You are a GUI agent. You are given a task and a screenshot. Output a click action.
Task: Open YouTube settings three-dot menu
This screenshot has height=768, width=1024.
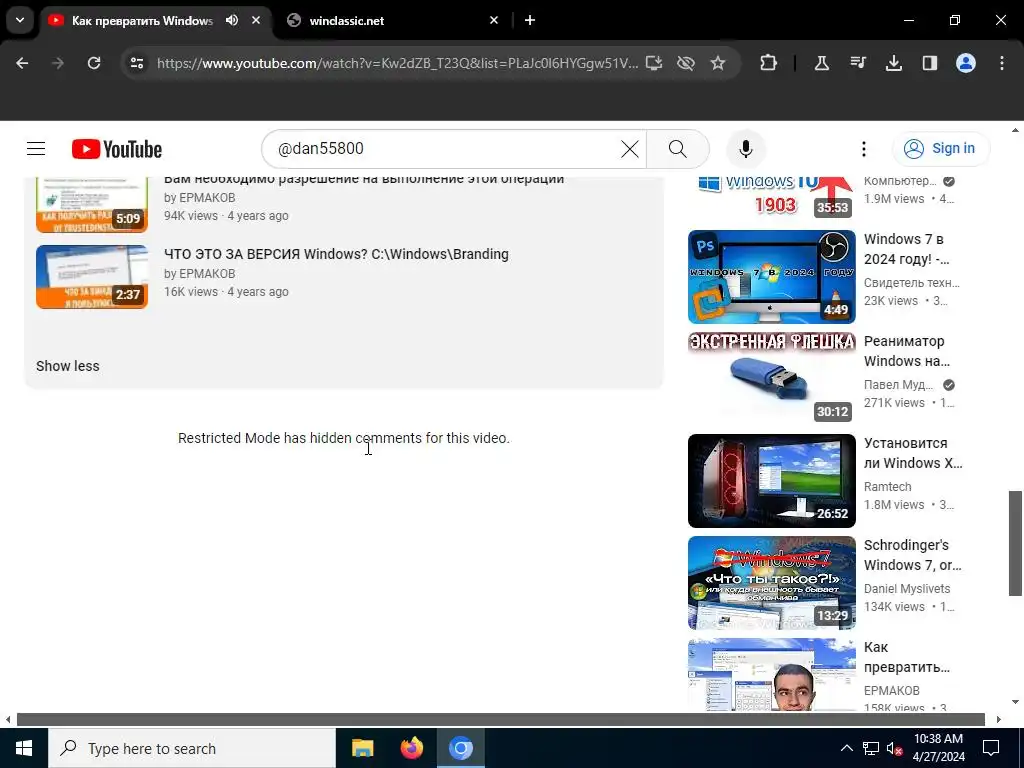point(864,149)
